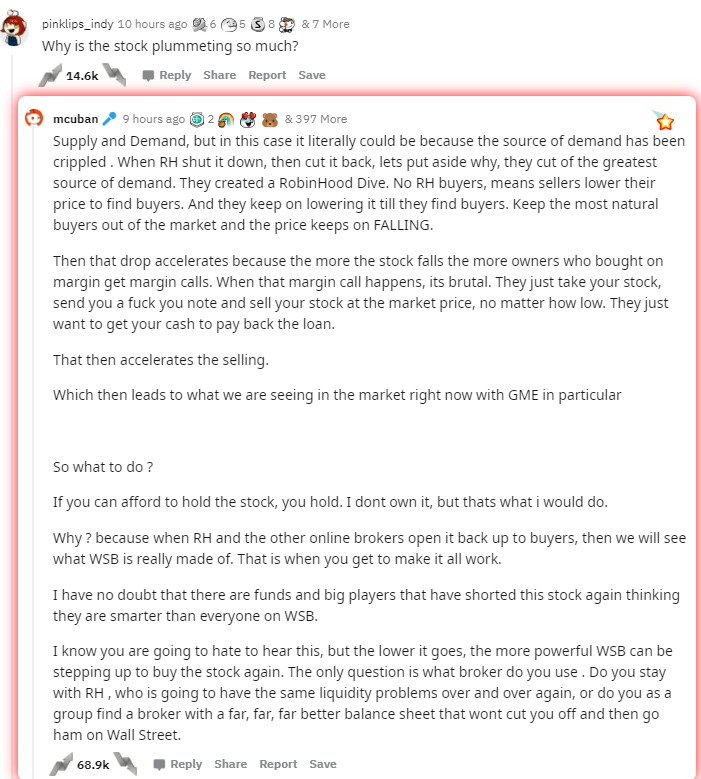Downvote pinklips_indy's comment
This screenshot has height=779, width=701.
tap(114, 75)
